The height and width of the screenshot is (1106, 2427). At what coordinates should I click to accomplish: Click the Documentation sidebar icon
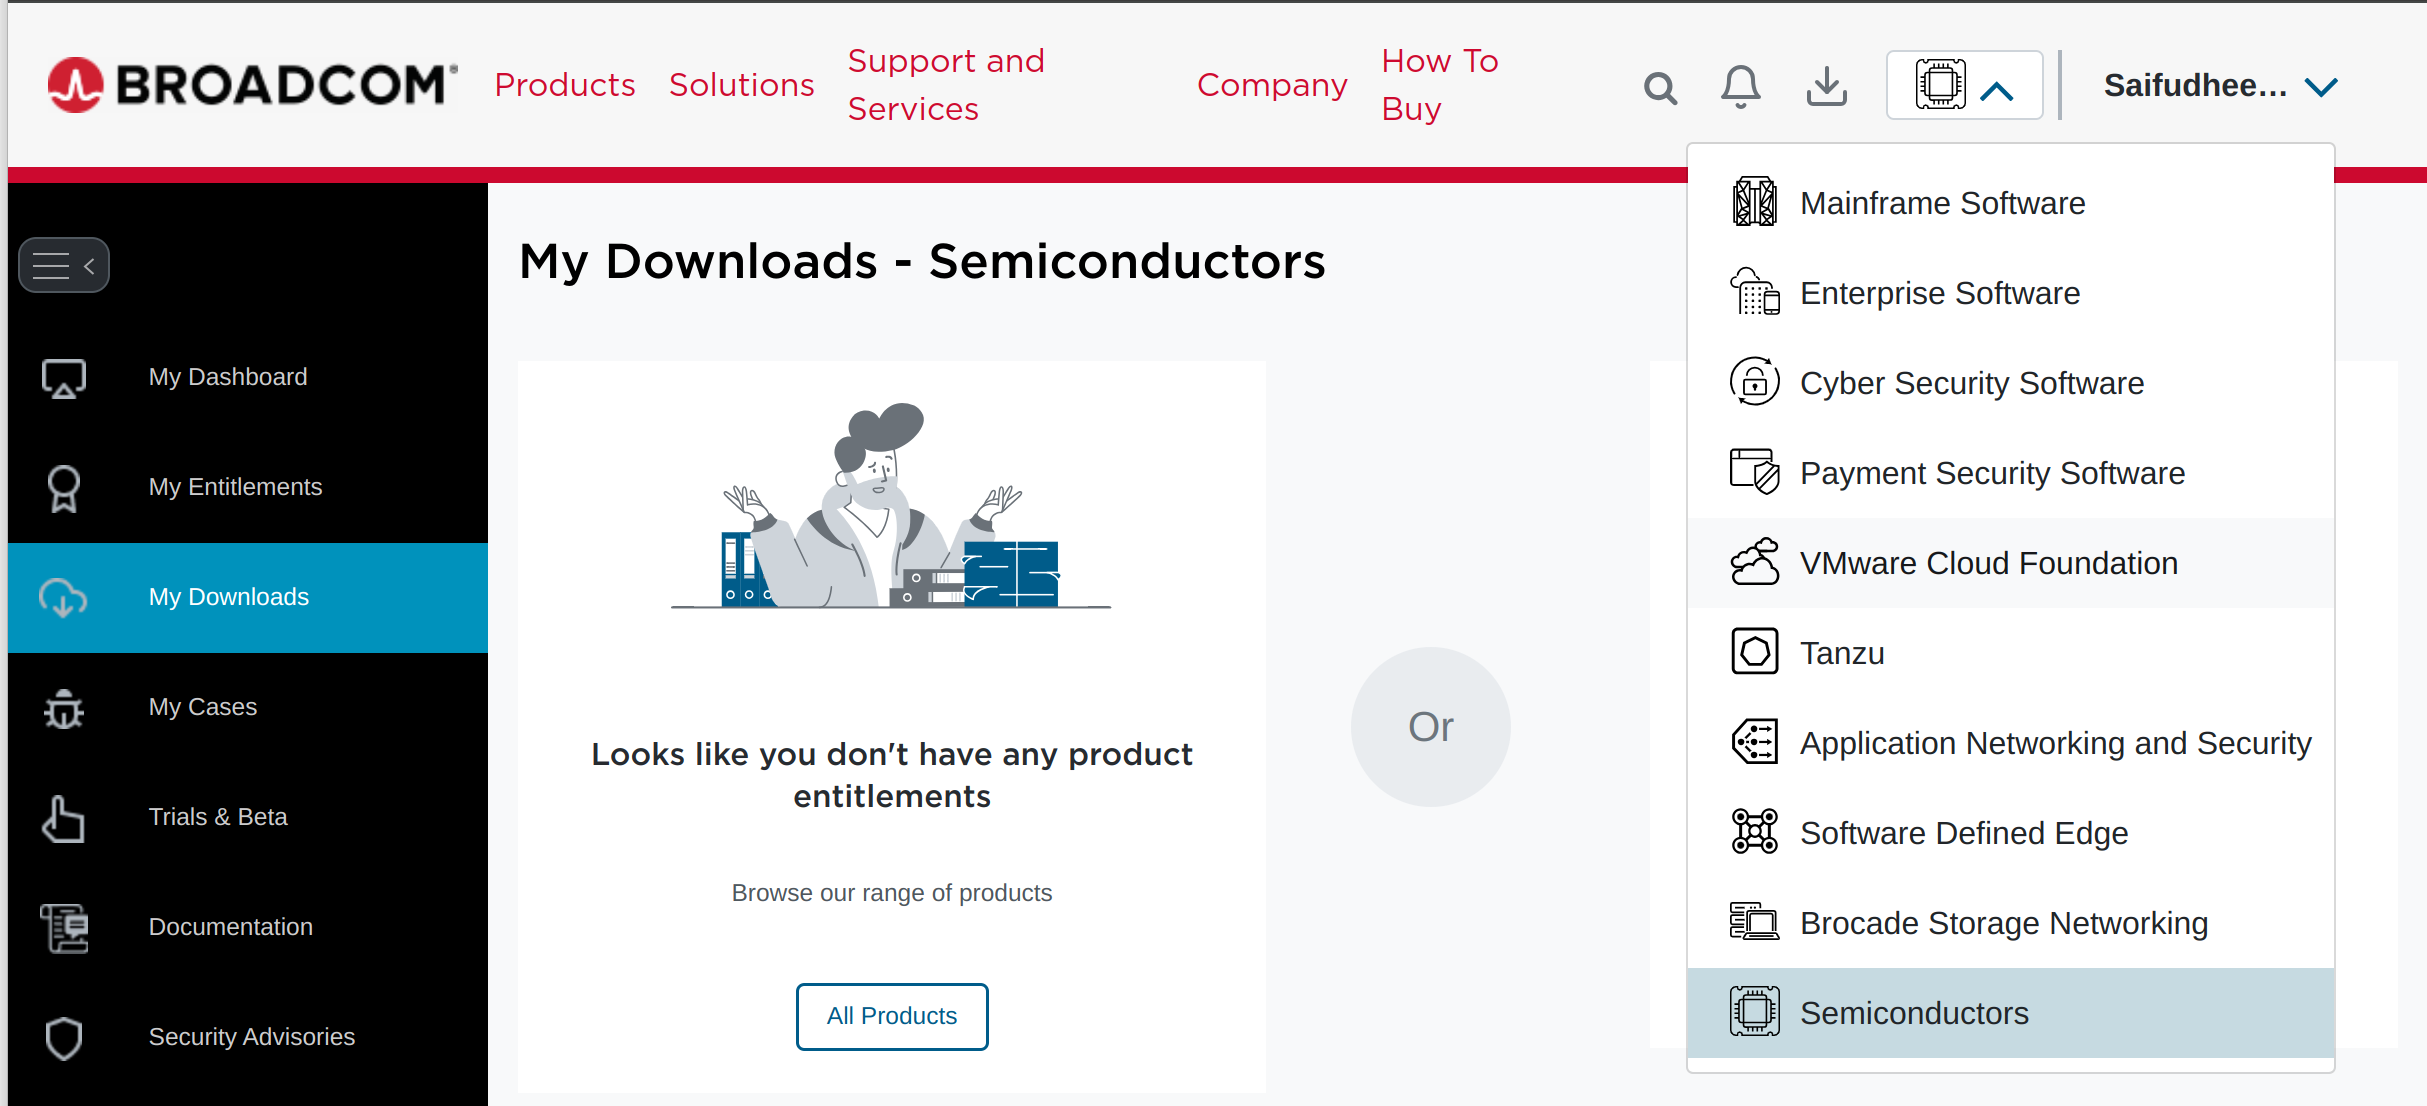[63, 927]
